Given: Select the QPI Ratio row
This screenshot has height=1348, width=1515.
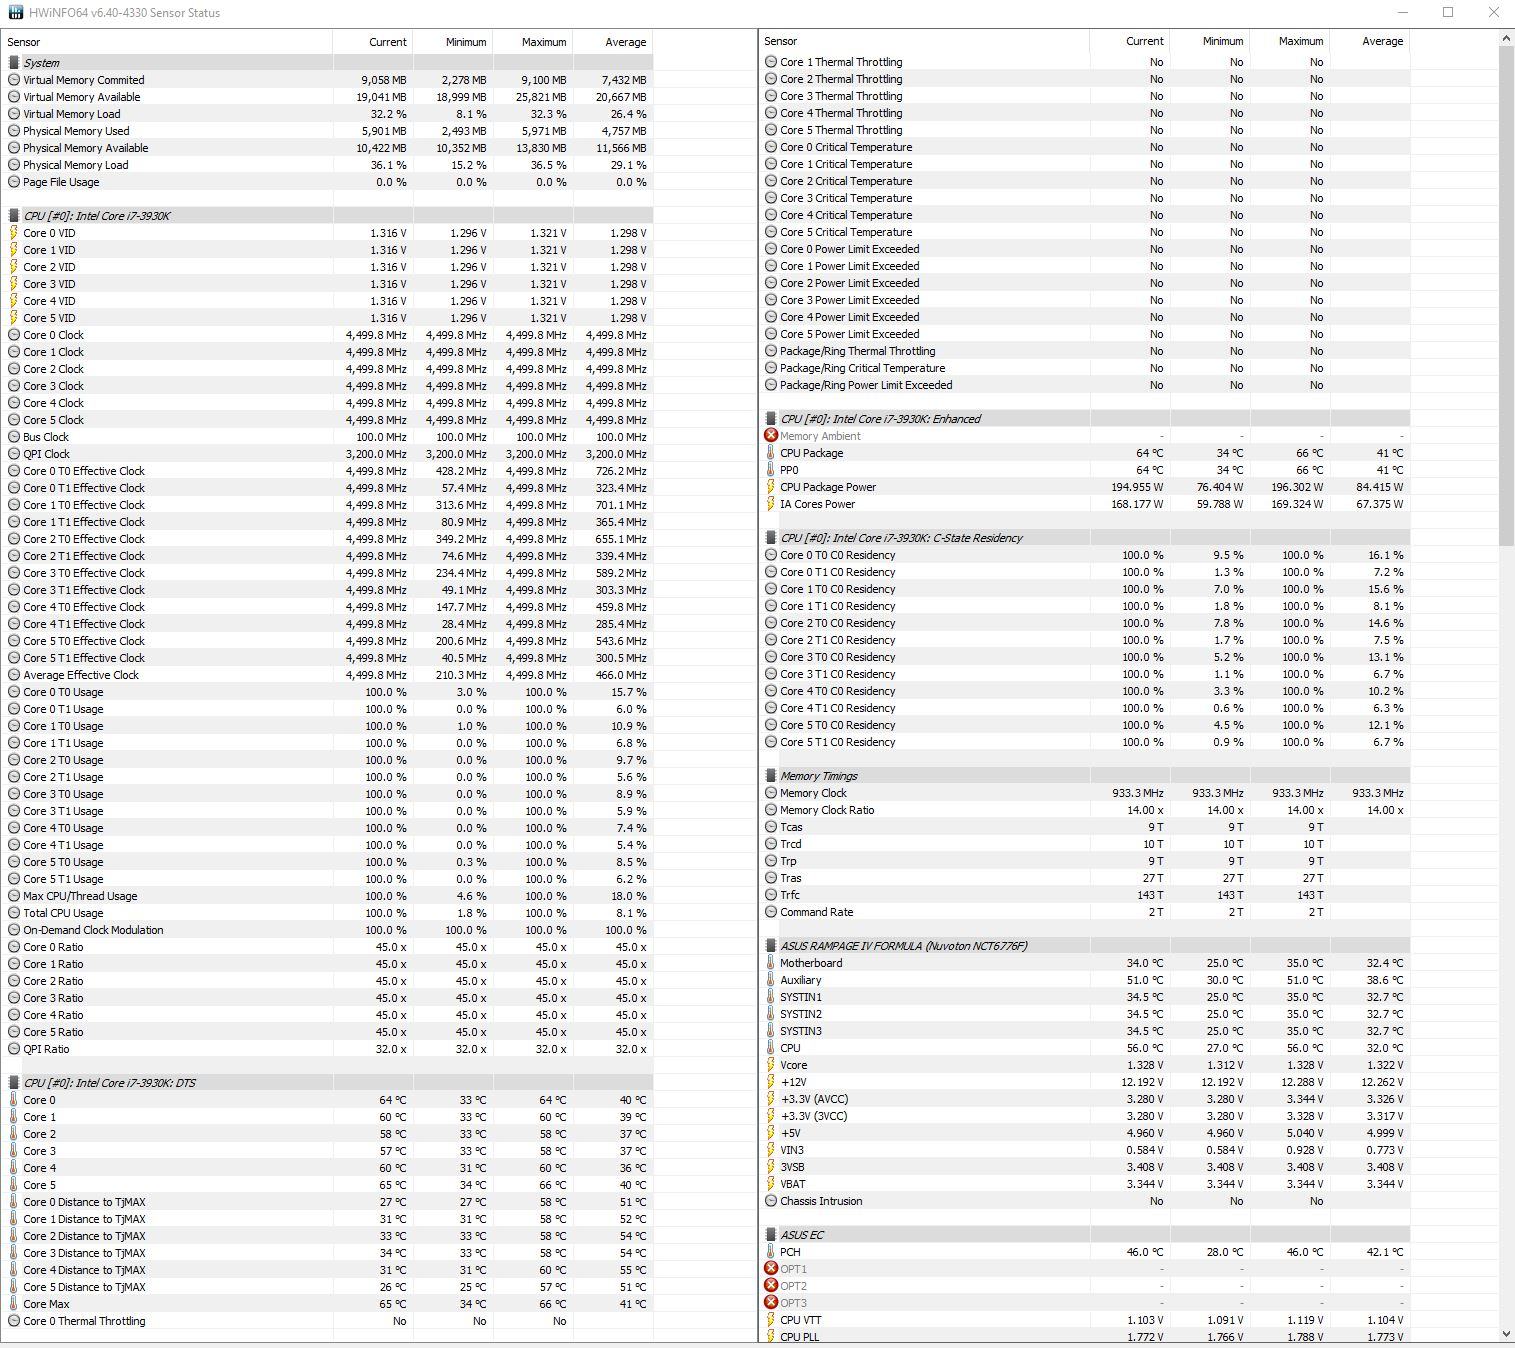Looking at the screenshot, I should 328,1049.
